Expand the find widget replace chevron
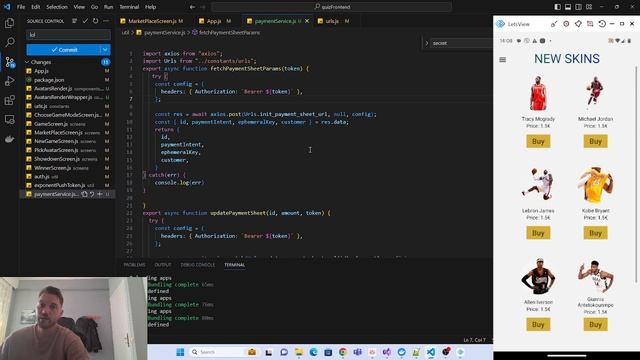Screen dimensions: 640x360 pos(427,43)
